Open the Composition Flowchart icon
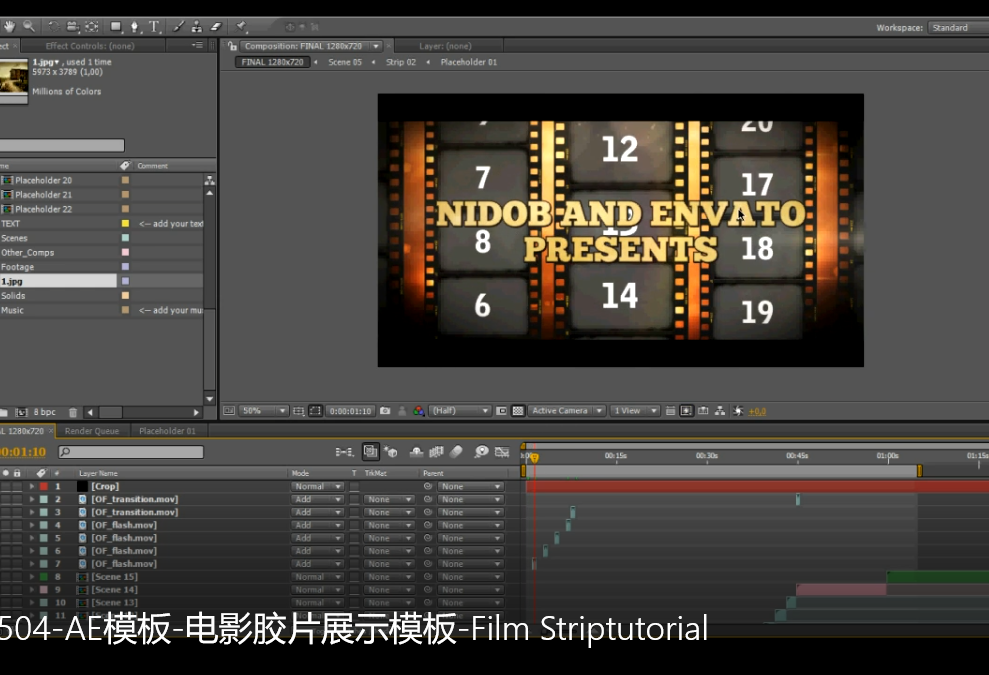This screenshot has height=675, width=989. (x=720, y=411)
